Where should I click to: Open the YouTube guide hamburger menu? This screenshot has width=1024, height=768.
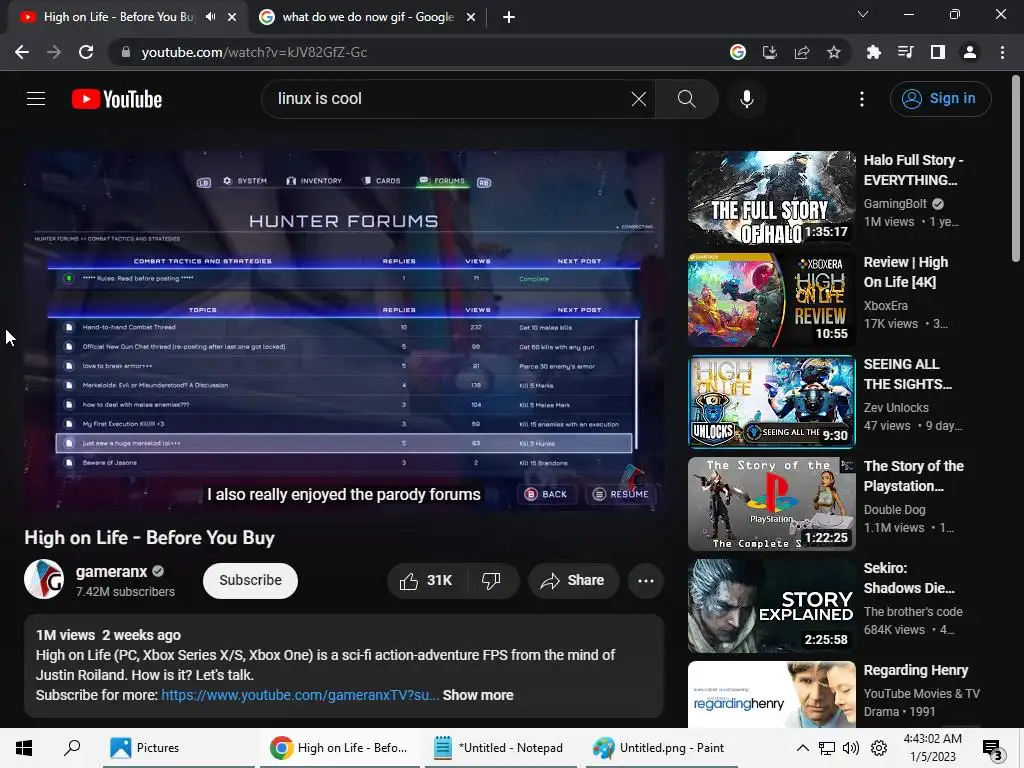(x=36, y=99)
